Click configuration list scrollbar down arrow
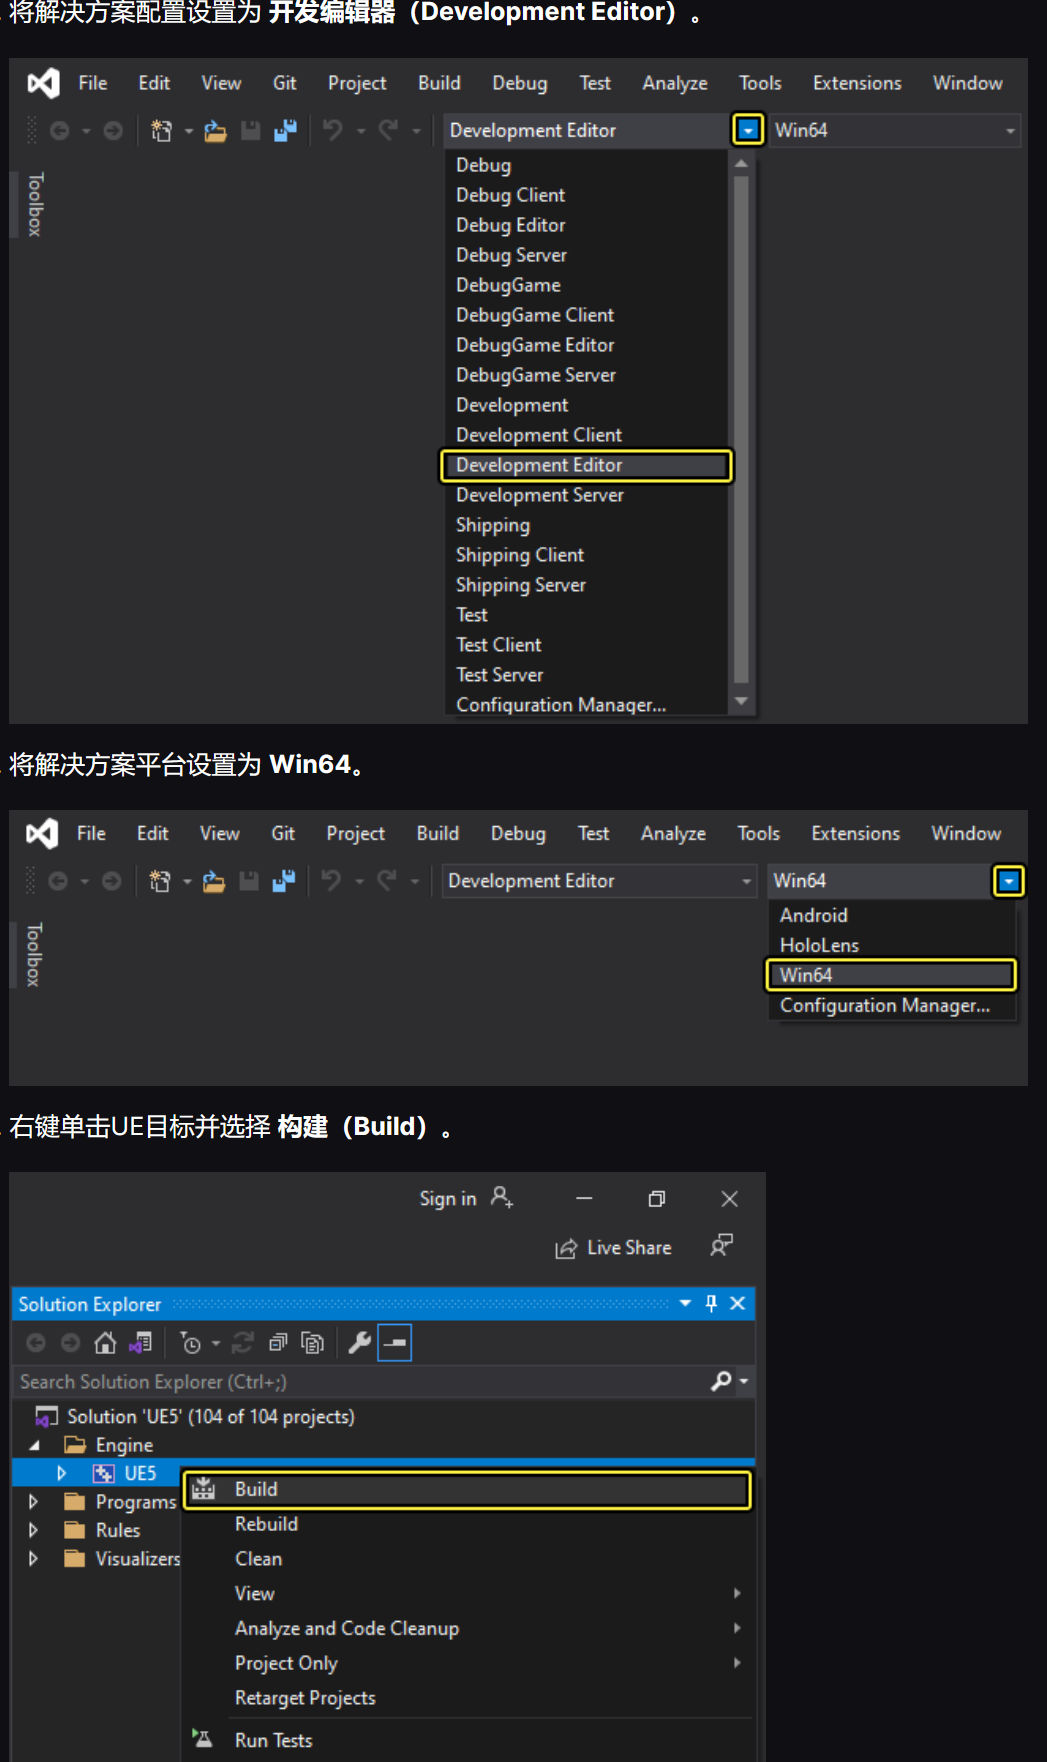The image size is (1047, 1762). tap(741, 701)
